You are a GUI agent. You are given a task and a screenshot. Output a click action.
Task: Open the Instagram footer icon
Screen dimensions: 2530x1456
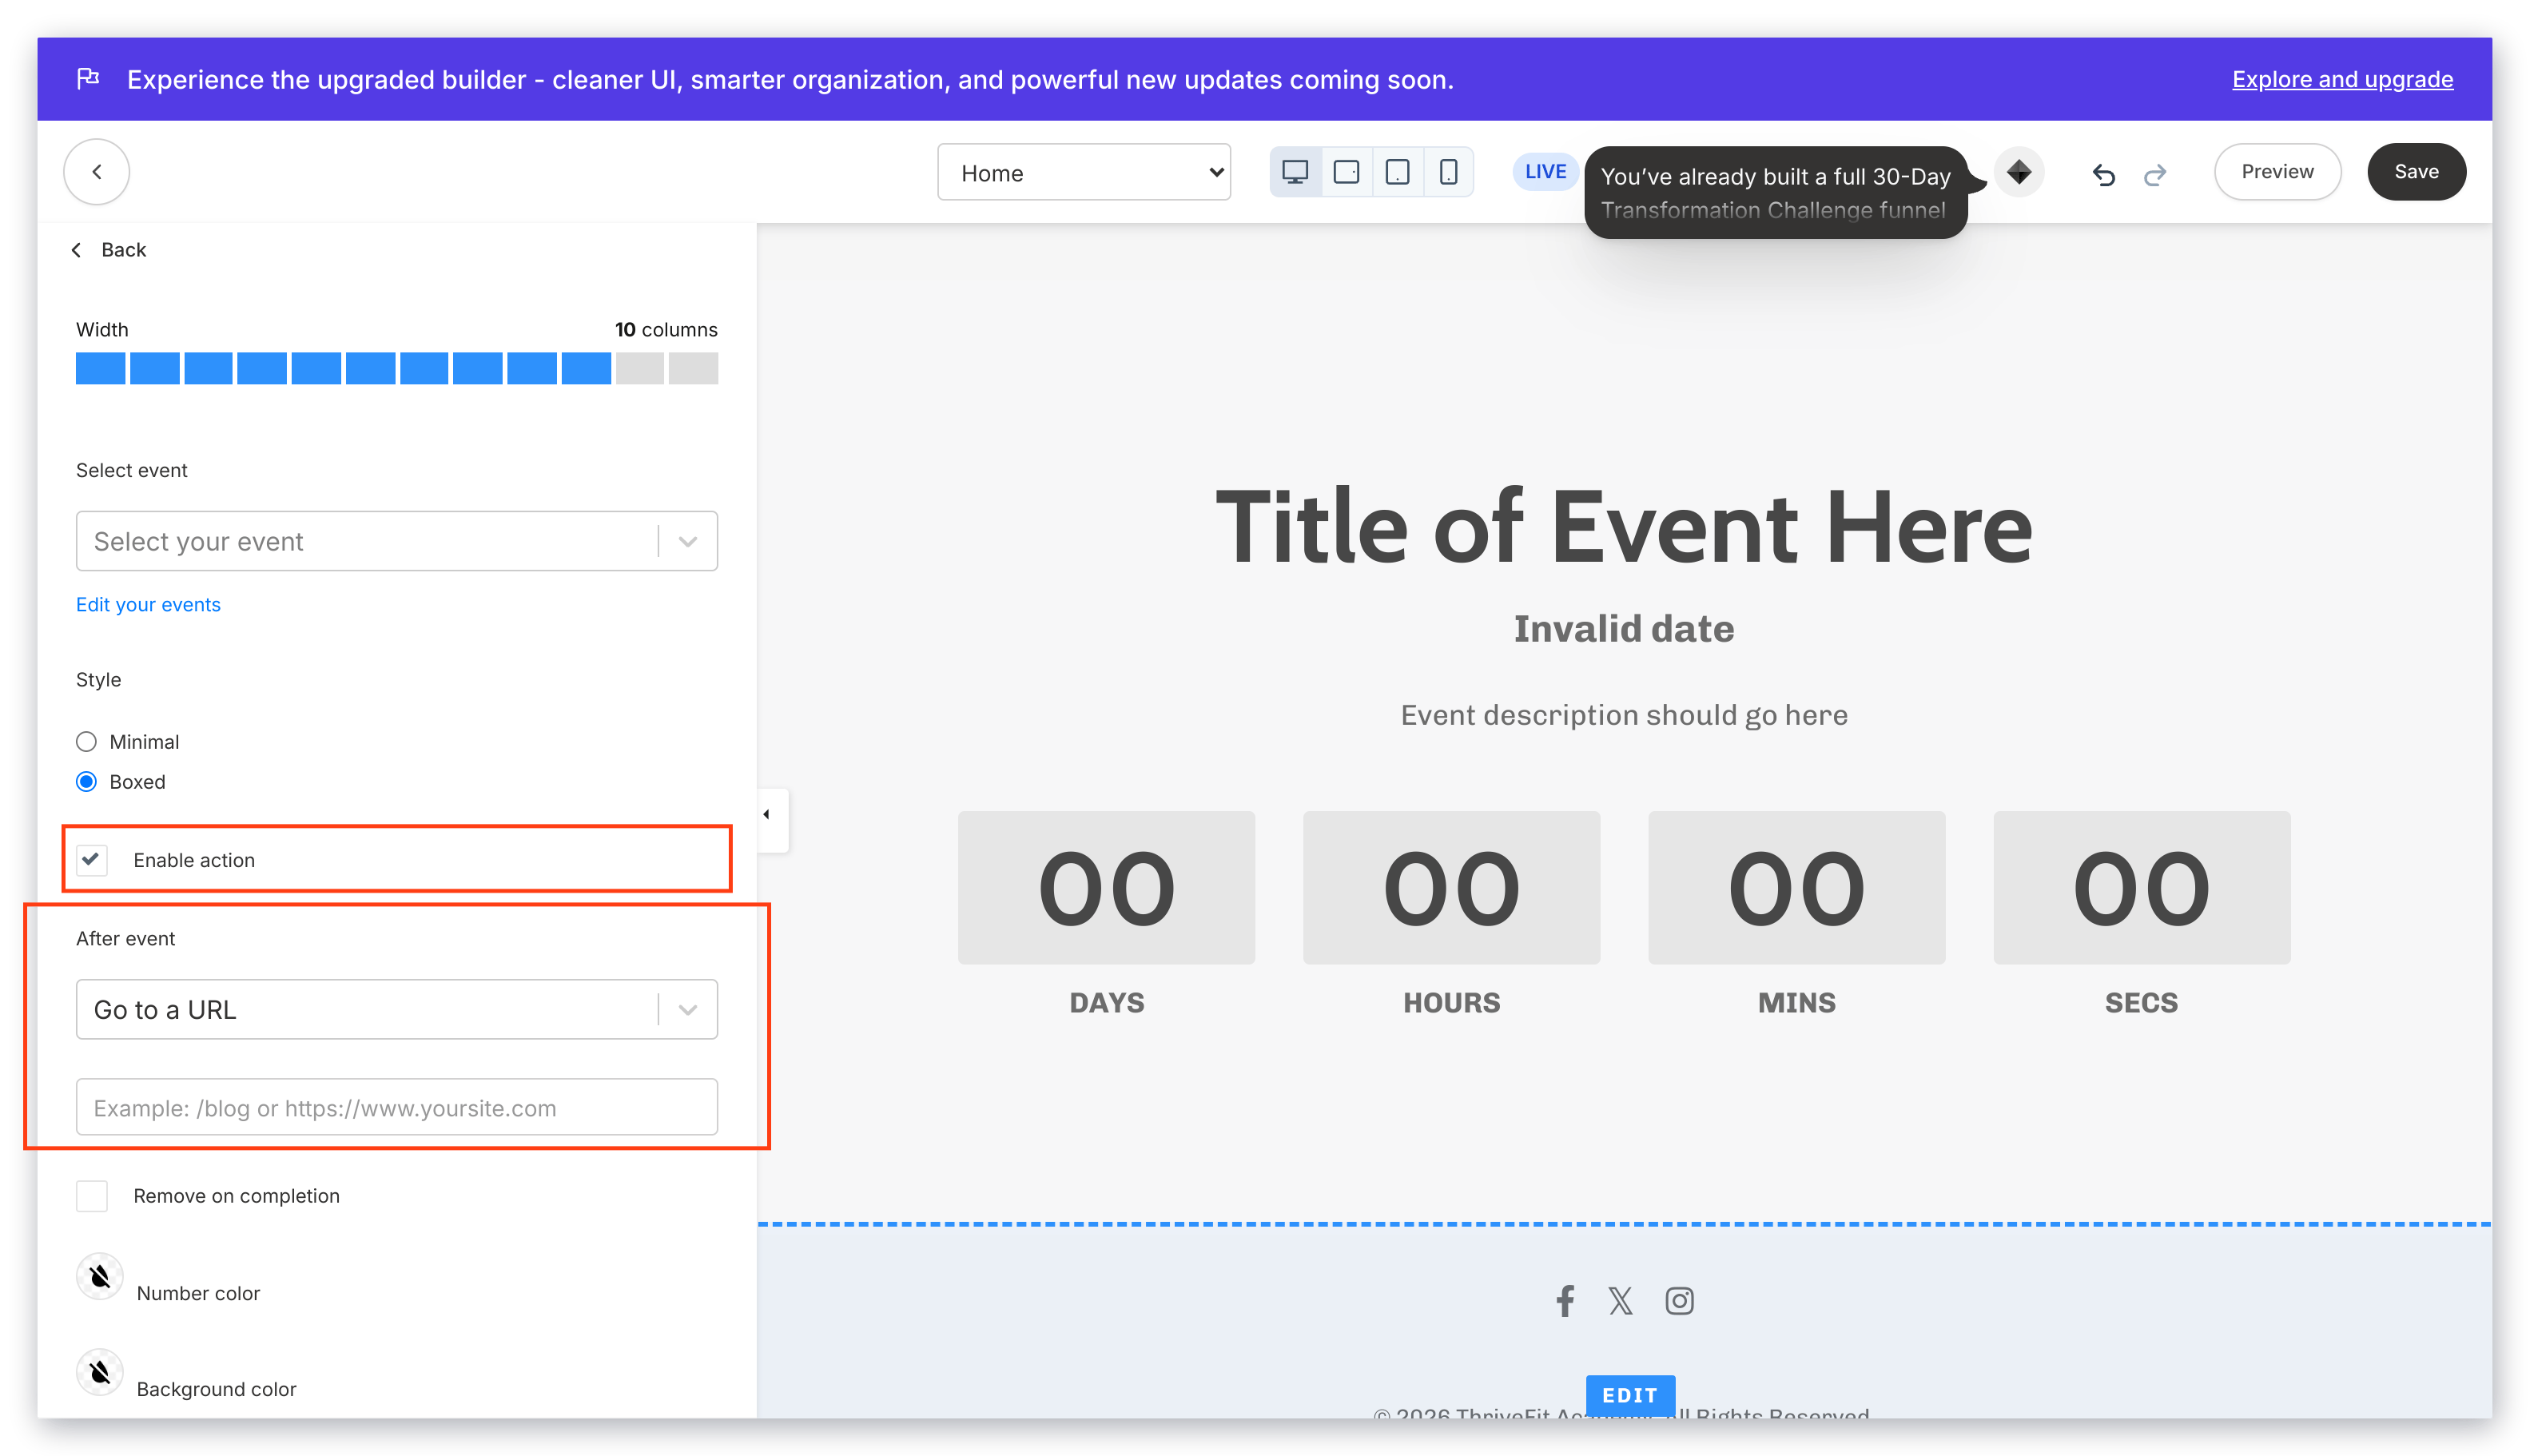point(1679,1300)
